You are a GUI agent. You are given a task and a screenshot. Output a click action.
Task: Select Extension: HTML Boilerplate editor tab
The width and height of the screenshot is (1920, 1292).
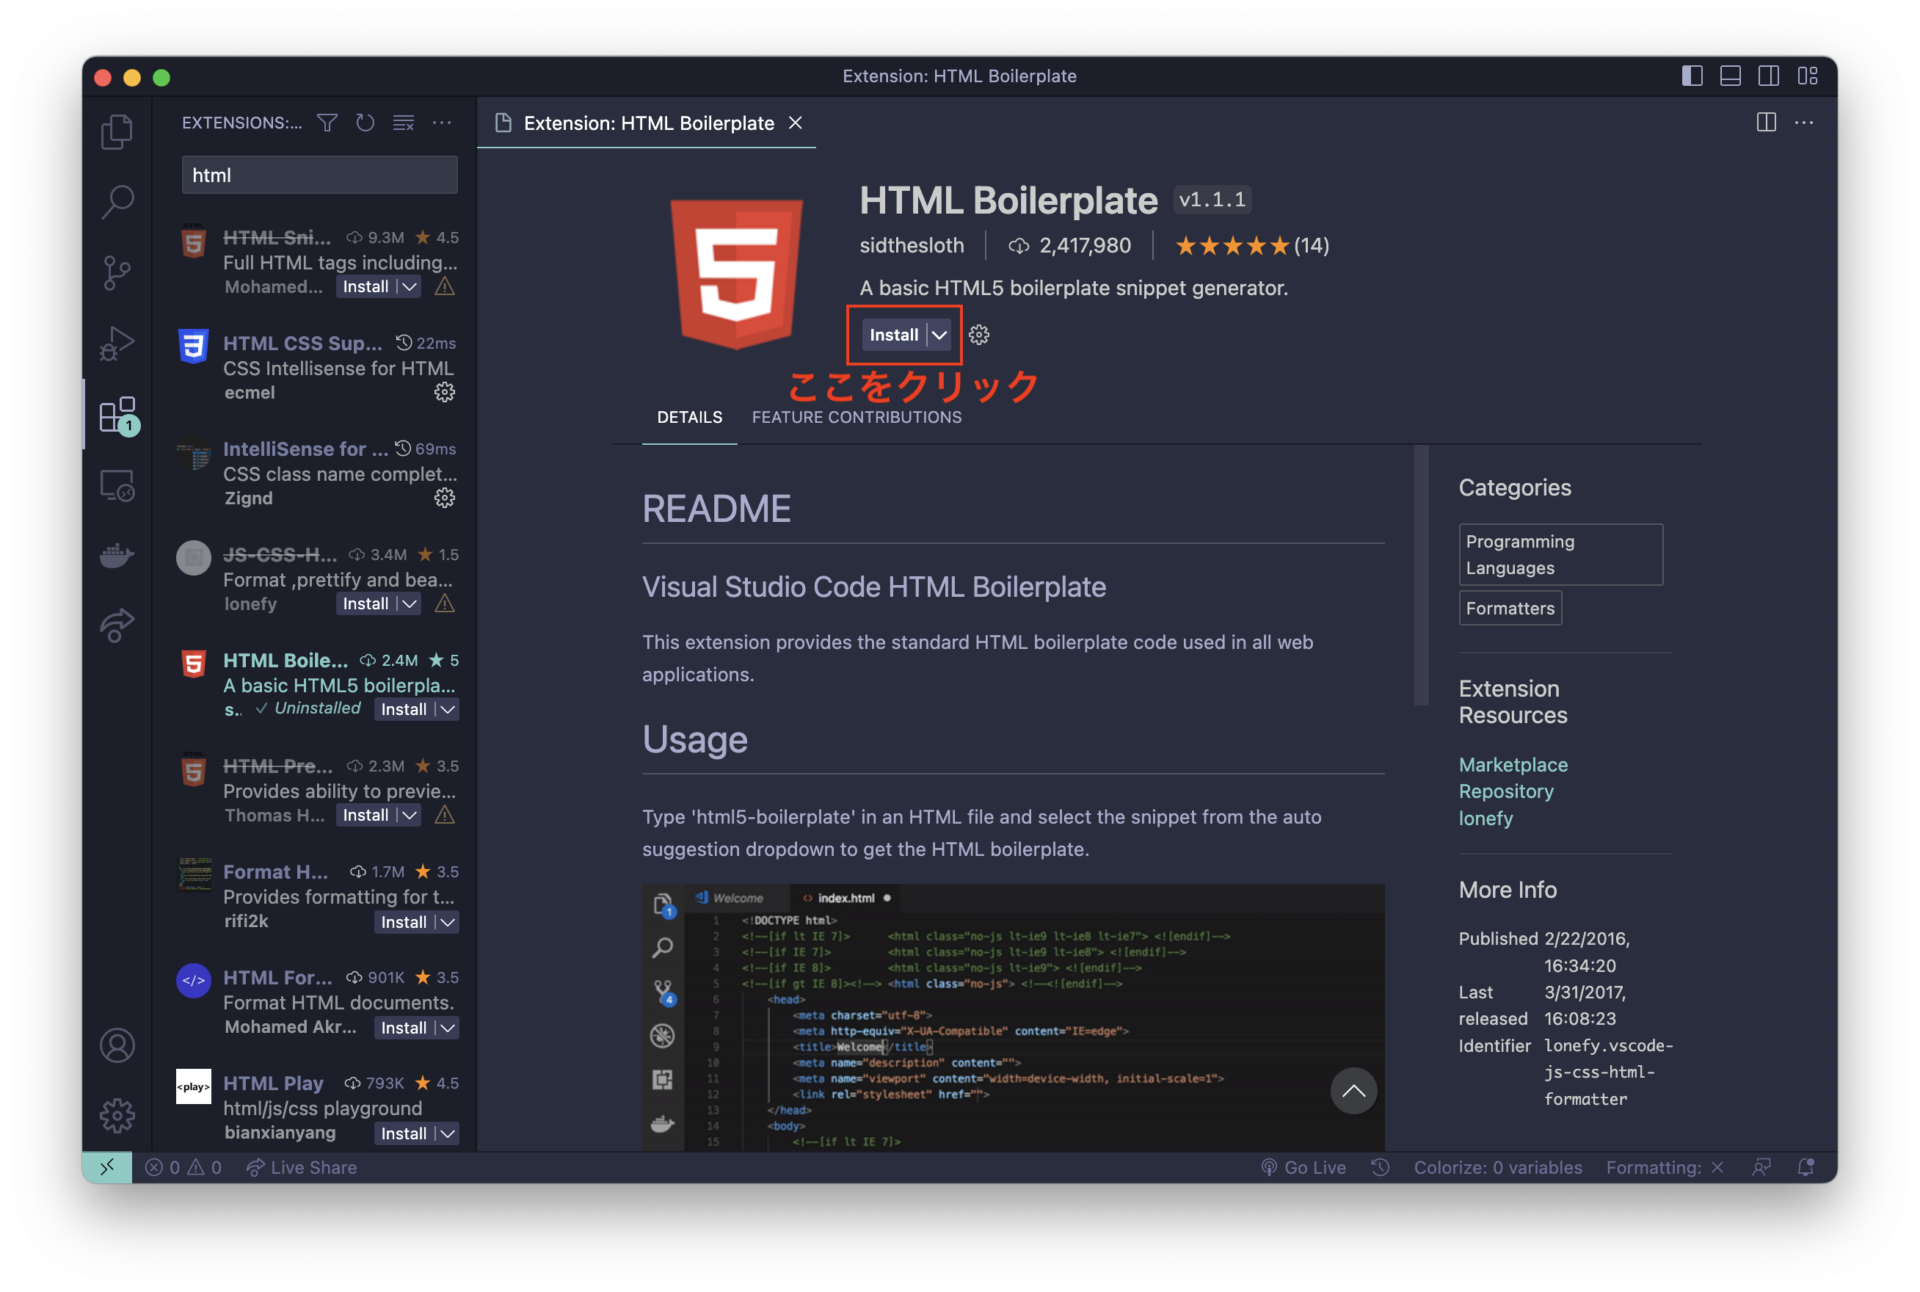pos(648,123)
